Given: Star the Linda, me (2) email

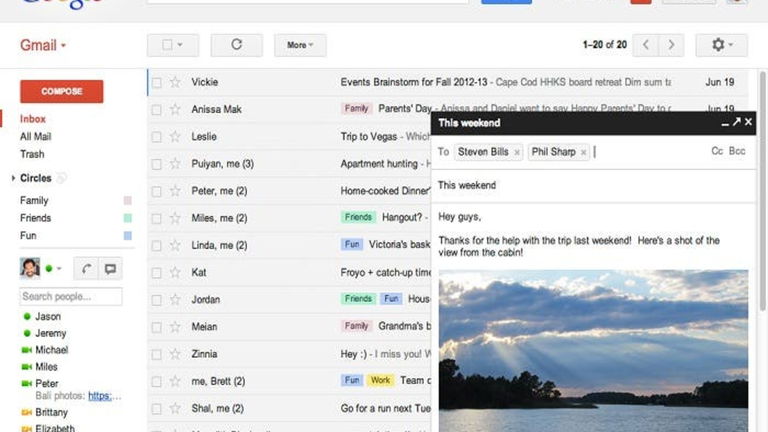Looking at the screenshot, I should pyautogui.click(x=175, y=245).
